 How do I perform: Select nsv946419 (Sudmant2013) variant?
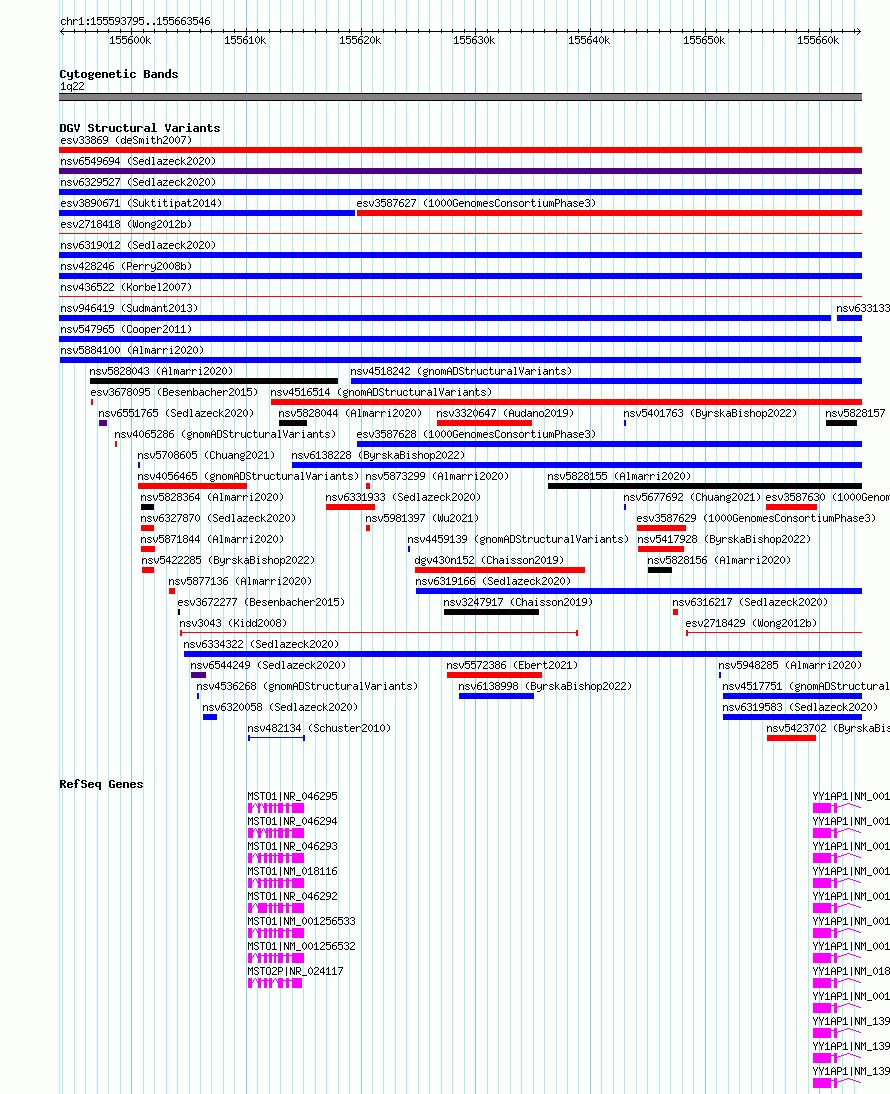446,317
